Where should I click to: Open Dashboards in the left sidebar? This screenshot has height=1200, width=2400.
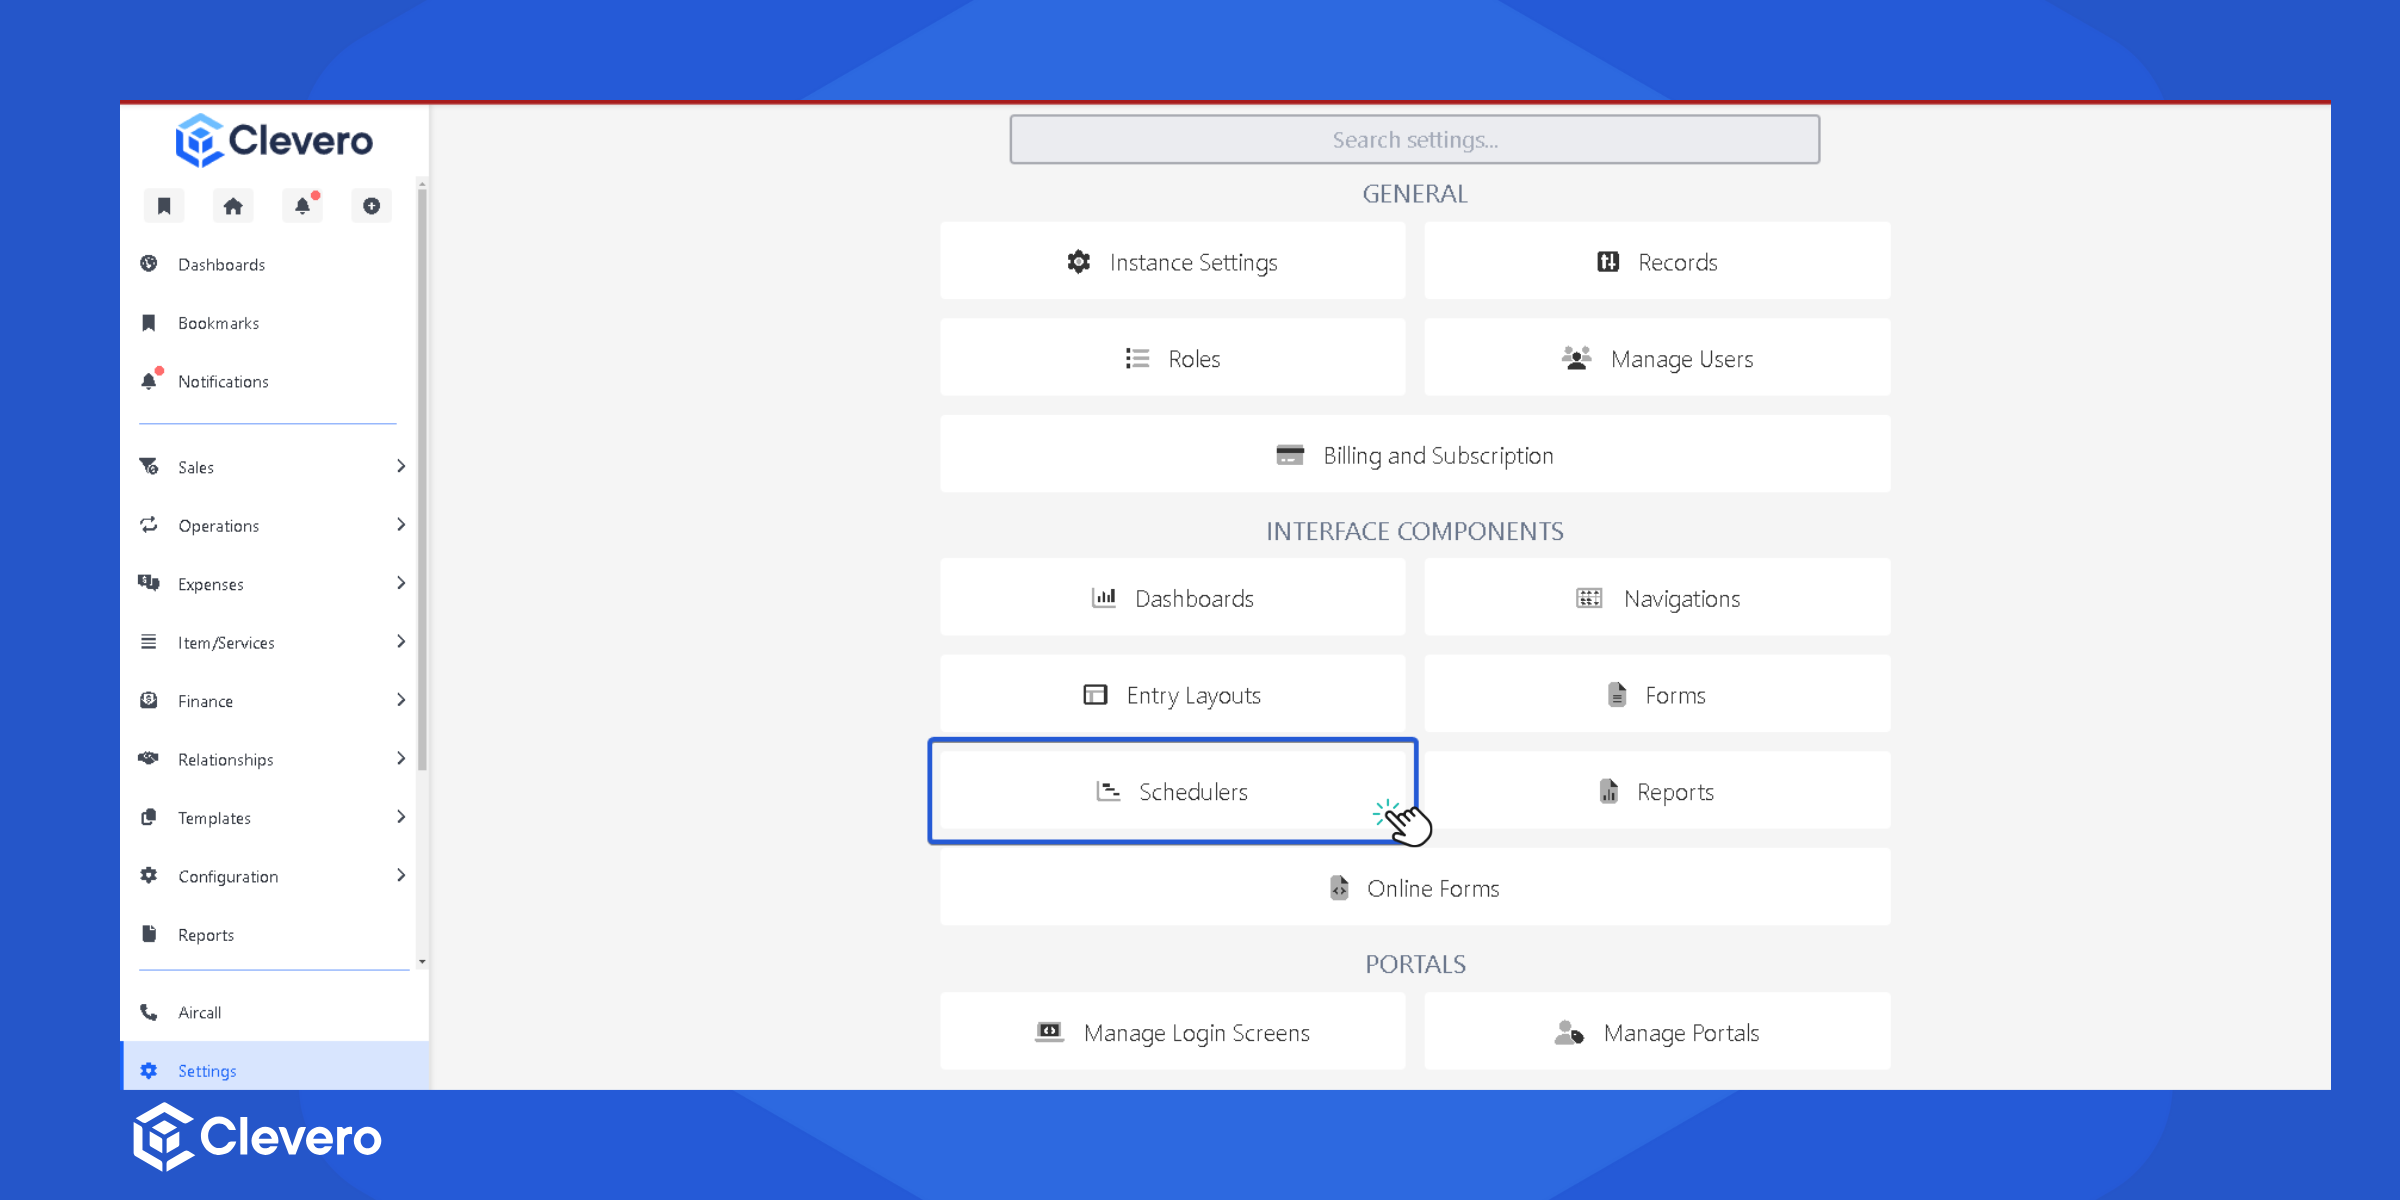[221, 265]
